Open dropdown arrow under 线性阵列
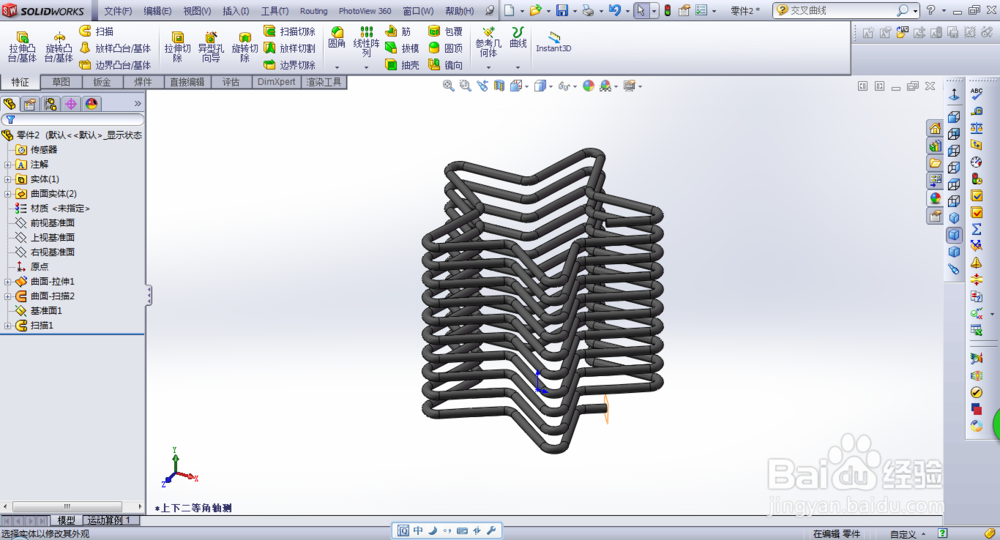Screen dimensions: 1000x540 366,67
